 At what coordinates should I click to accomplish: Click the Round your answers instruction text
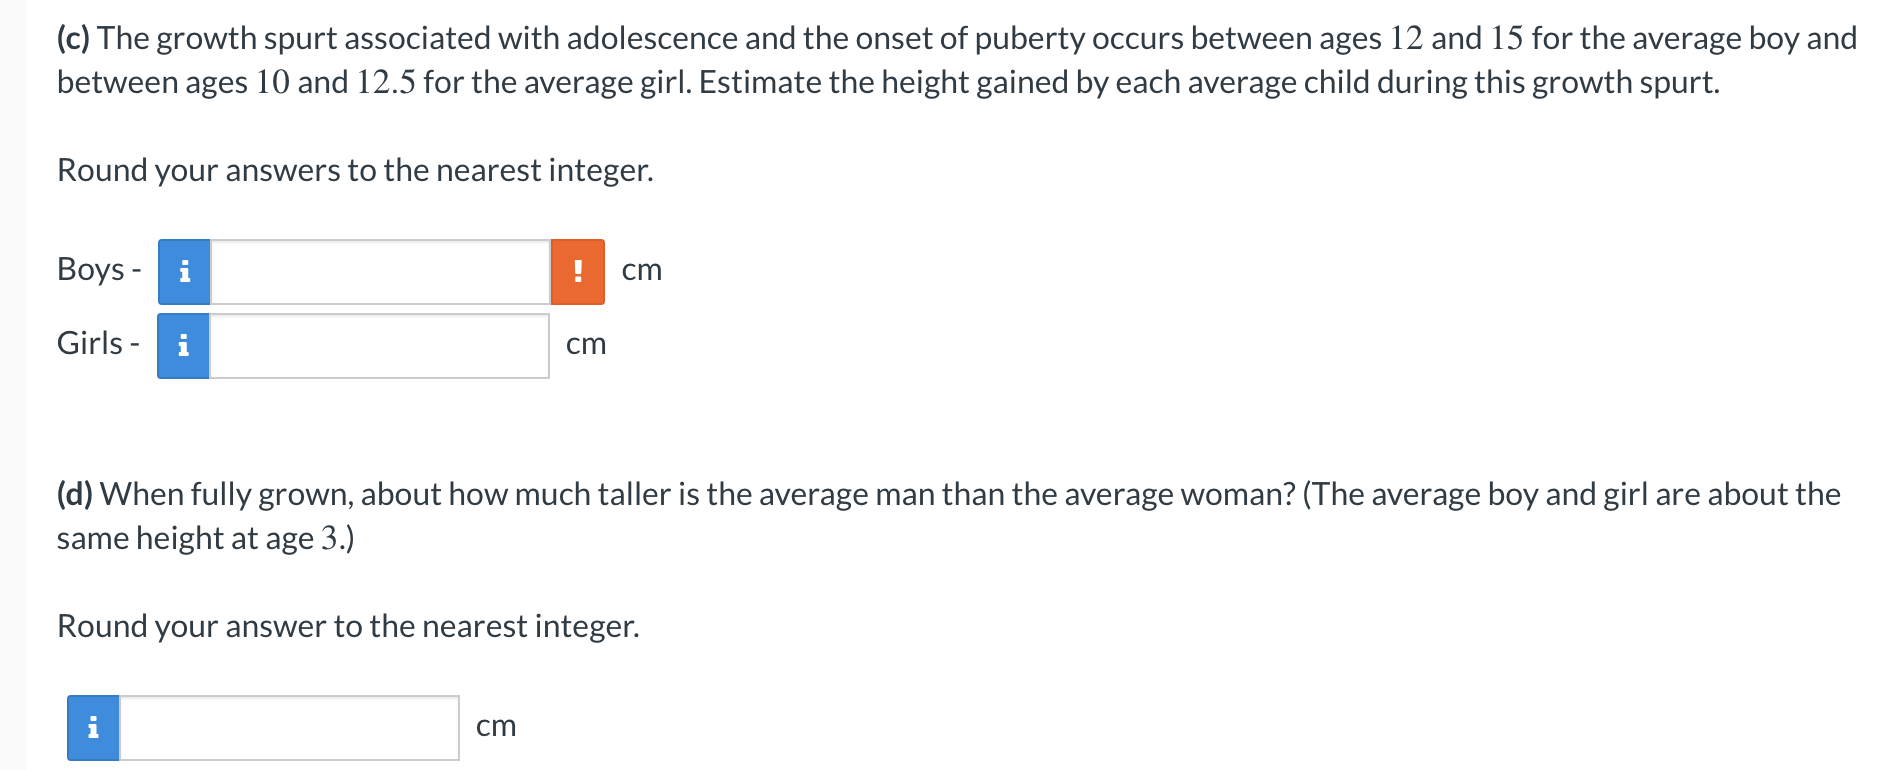click(x=355, y=170)
